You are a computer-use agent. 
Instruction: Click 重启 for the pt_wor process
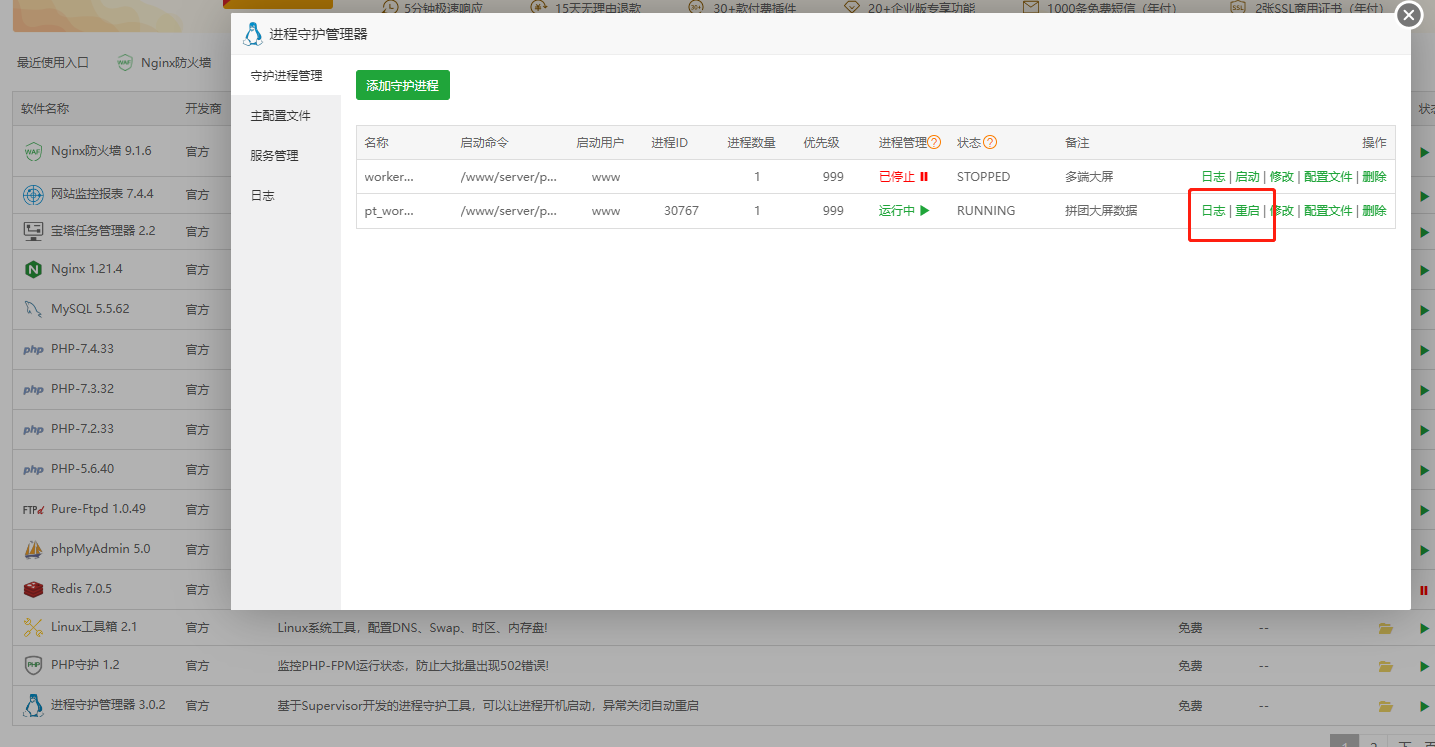(x=1247, y=211)
